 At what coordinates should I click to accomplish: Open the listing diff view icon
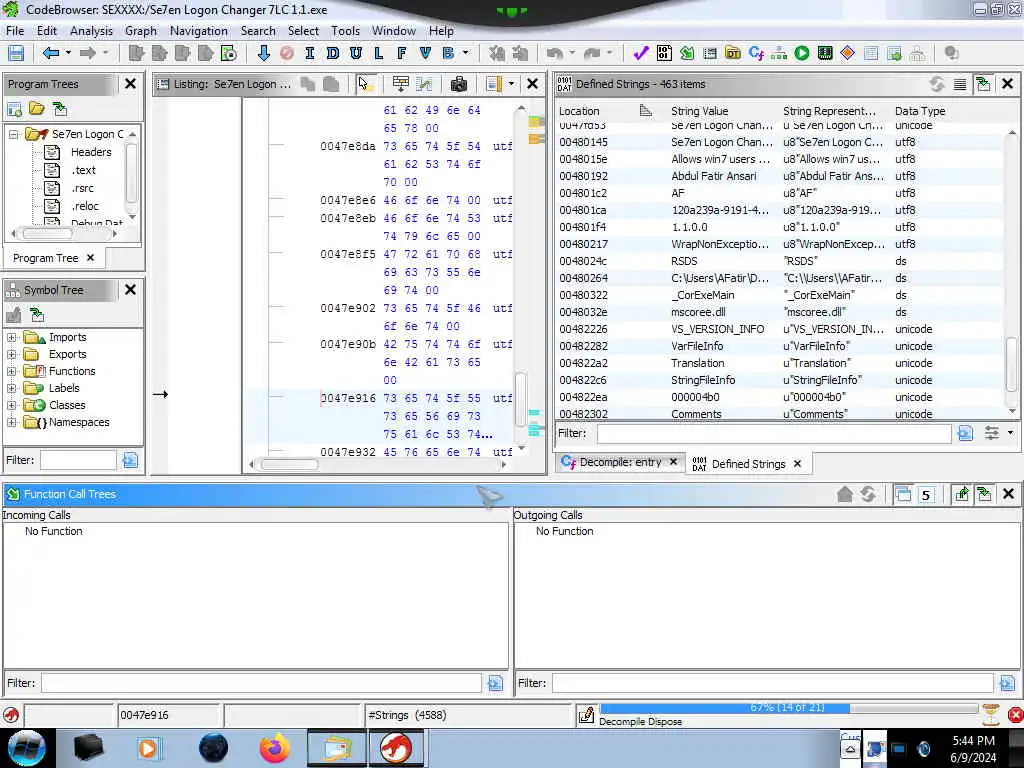pyautogui.click(x=424, y=84)
